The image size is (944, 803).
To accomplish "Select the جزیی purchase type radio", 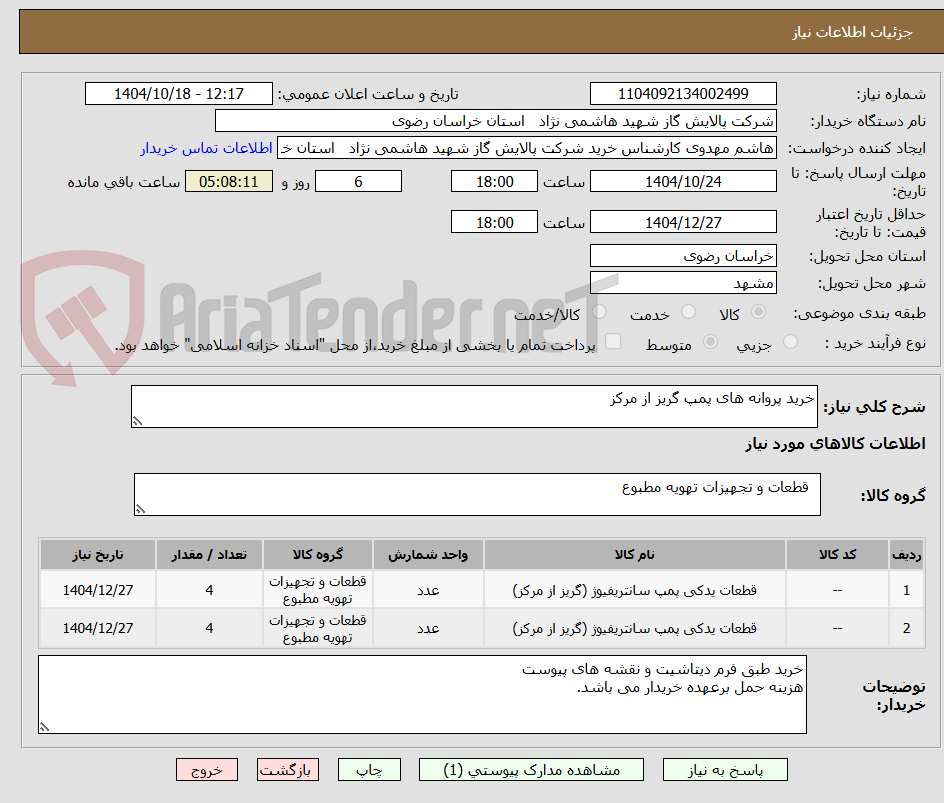I will [790, 342].
